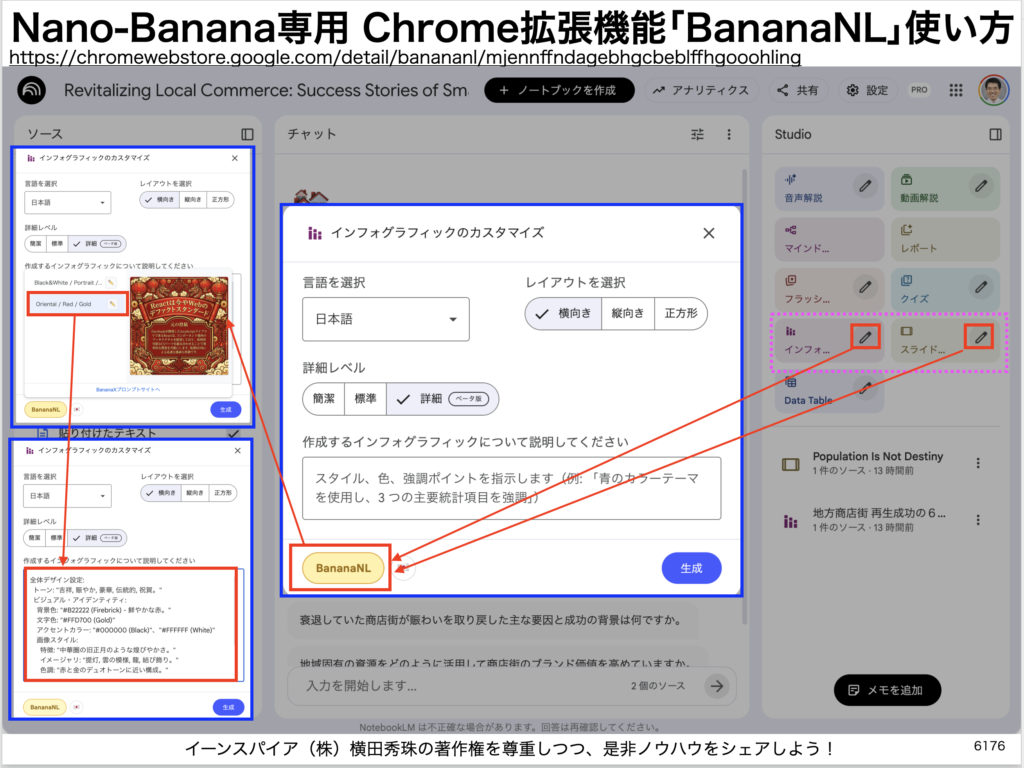Open the 日本語 language dropdown
1024x768 pixels.
(x=386, y=320)
